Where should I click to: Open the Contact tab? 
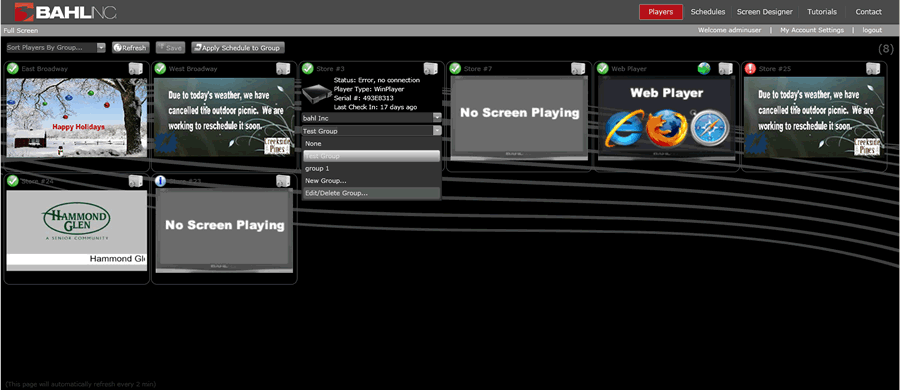[x=868, y=12]
